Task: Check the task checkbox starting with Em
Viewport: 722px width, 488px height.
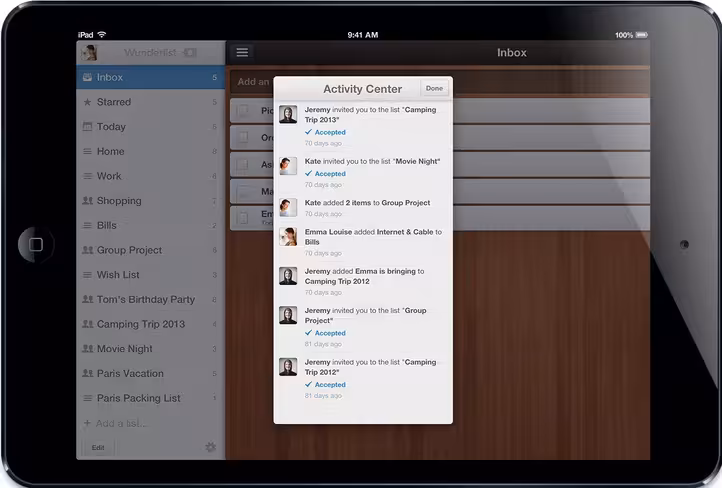Action: coord(243,218)
